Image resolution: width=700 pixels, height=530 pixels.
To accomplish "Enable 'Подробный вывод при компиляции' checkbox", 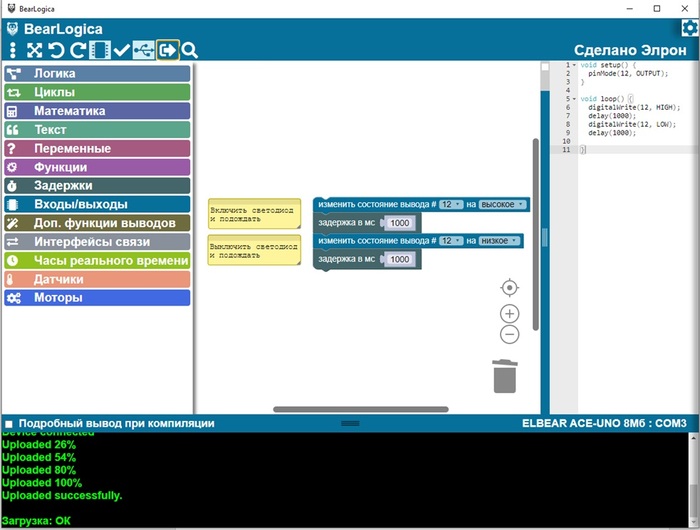I will click(9, 424).
